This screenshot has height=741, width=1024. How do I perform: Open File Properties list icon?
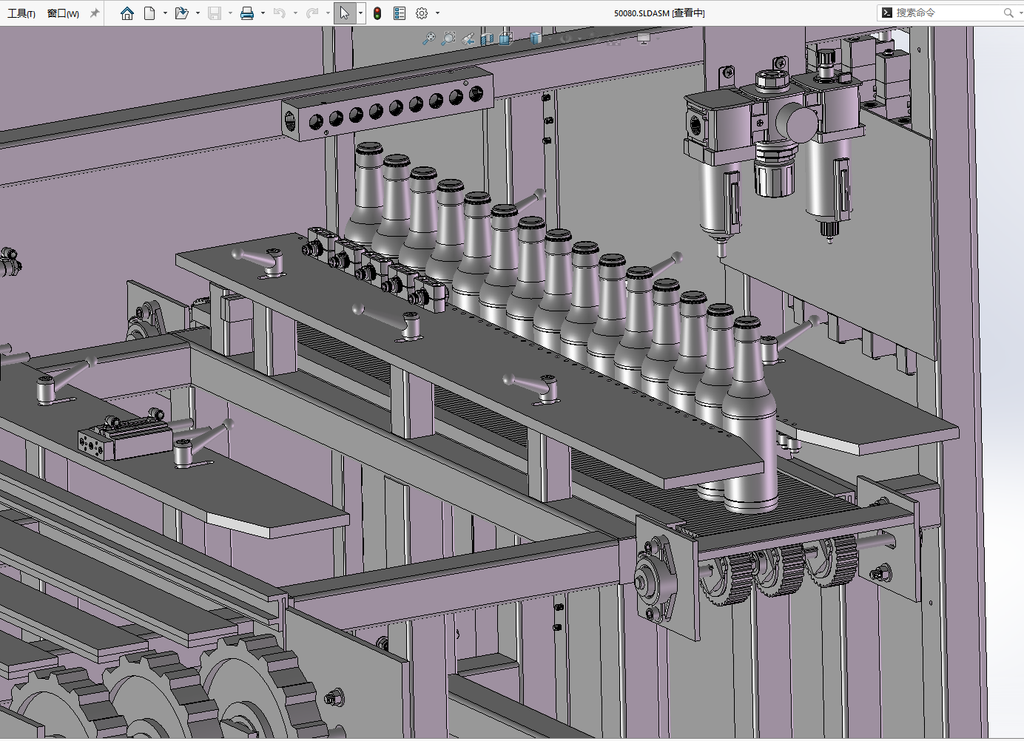[400, 12]
